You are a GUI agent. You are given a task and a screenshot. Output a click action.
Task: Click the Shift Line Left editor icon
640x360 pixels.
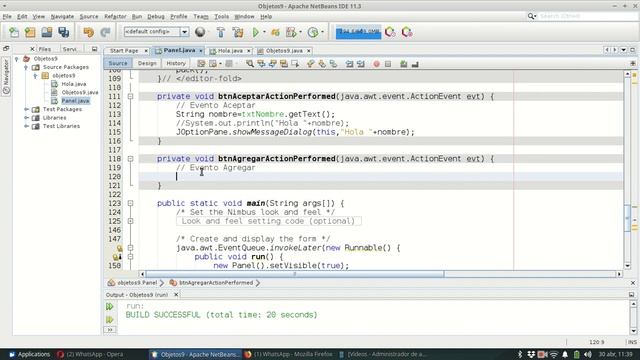(349, 64)
